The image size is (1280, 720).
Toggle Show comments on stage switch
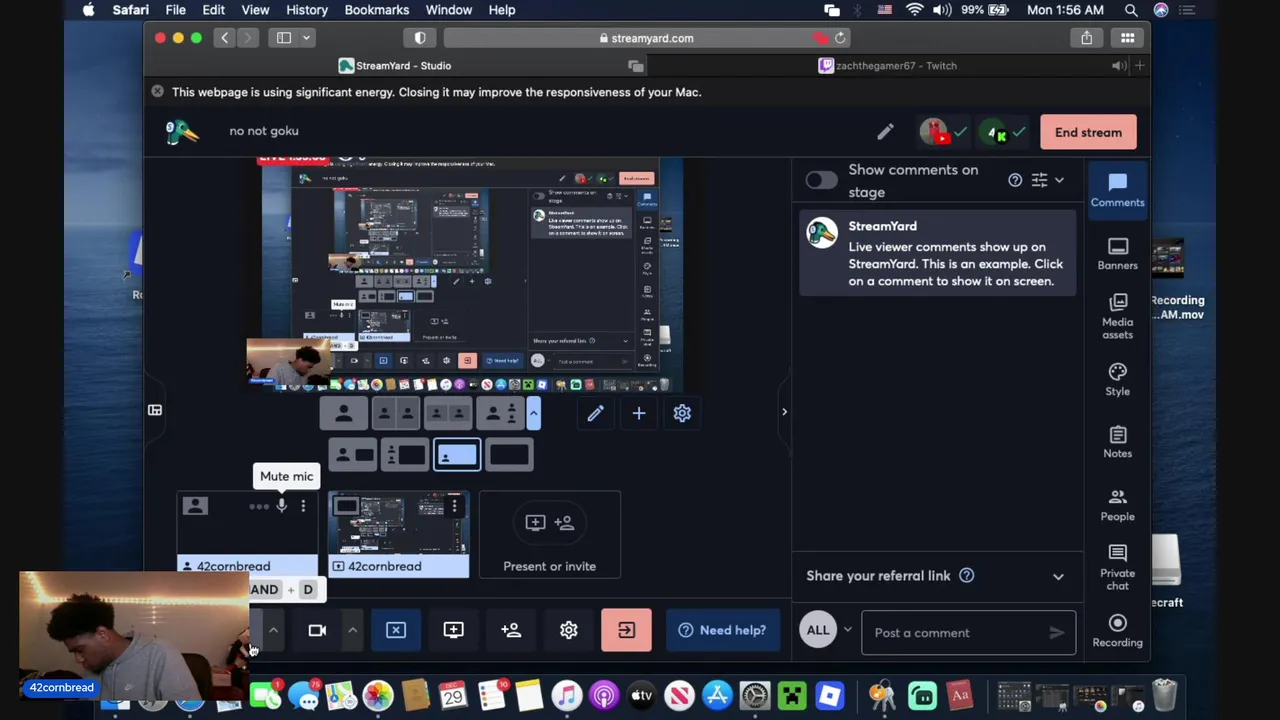(821, 180)
